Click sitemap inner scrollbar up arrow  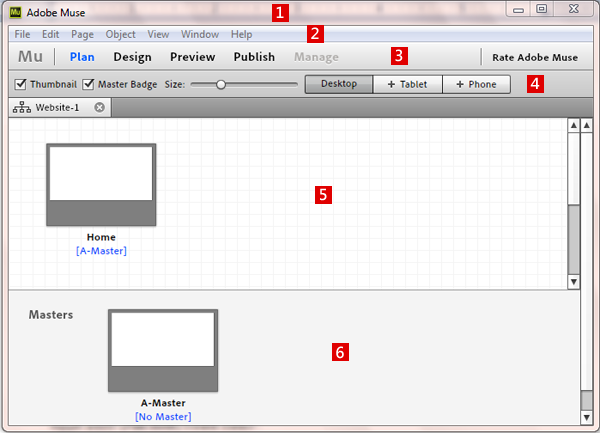tap(574, 125)
